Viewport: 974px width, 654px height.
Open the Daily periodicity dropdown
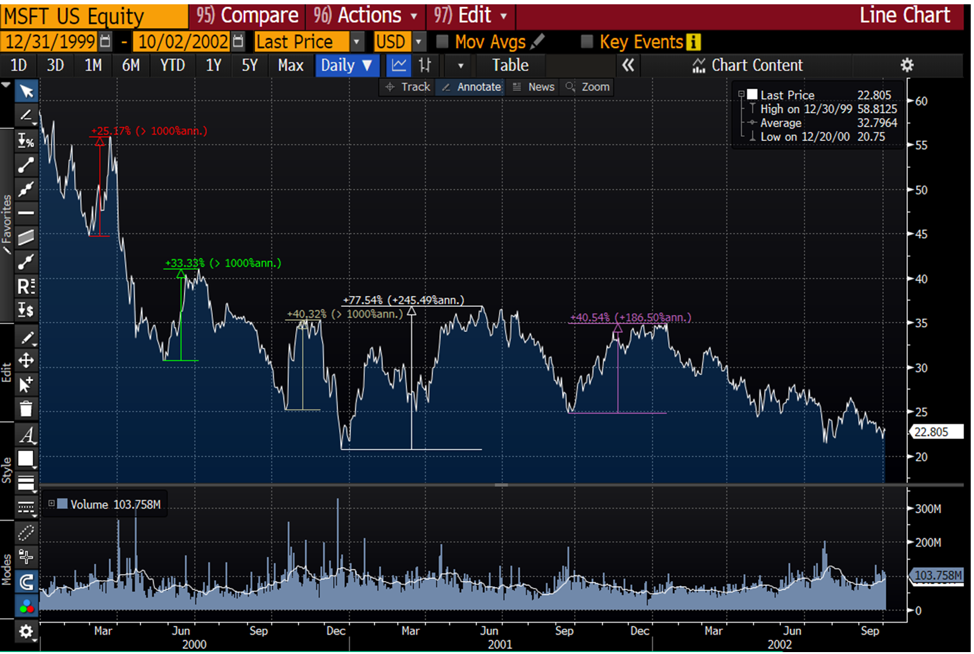pyautogui.click(x=347, y=65)
